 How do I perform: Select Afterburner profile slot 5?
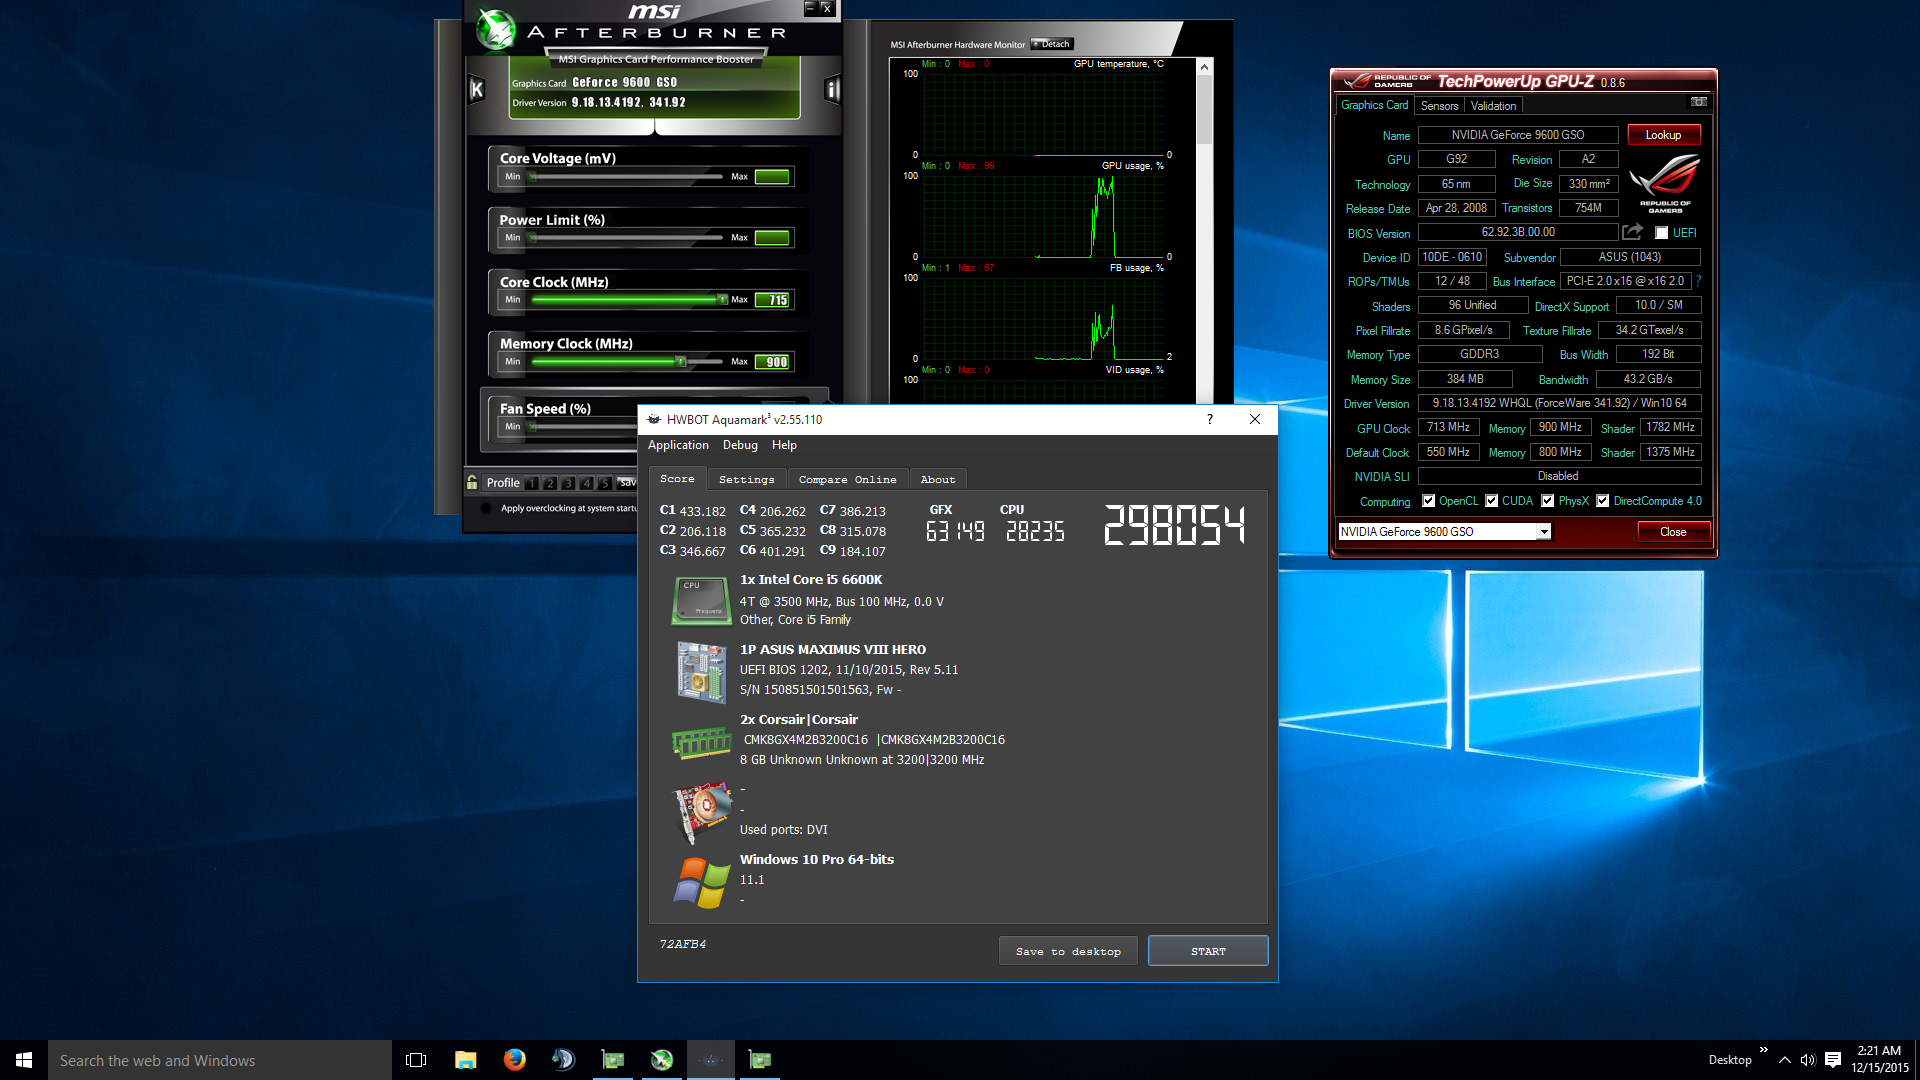click(x=604, y=483)
